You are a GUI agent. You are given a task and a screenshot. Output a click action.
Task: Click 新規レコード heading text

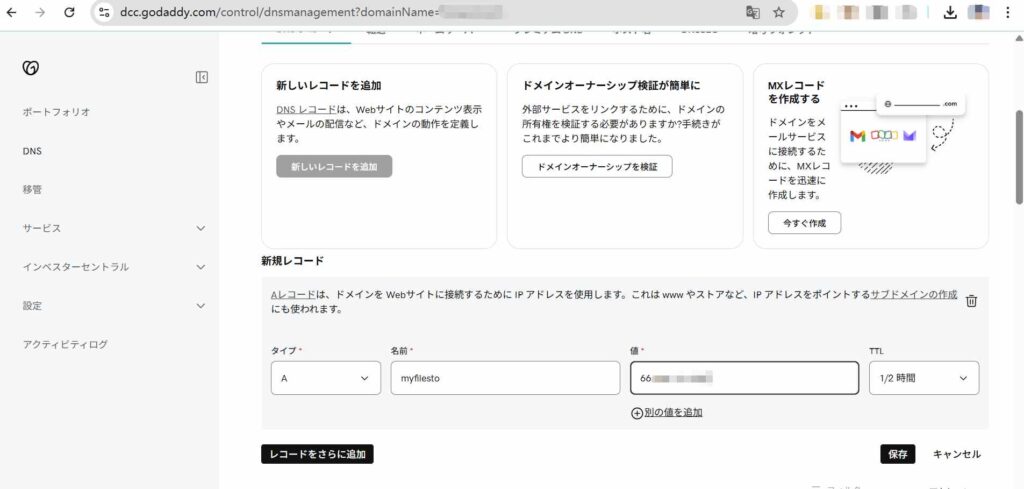[x=293, y=260]
